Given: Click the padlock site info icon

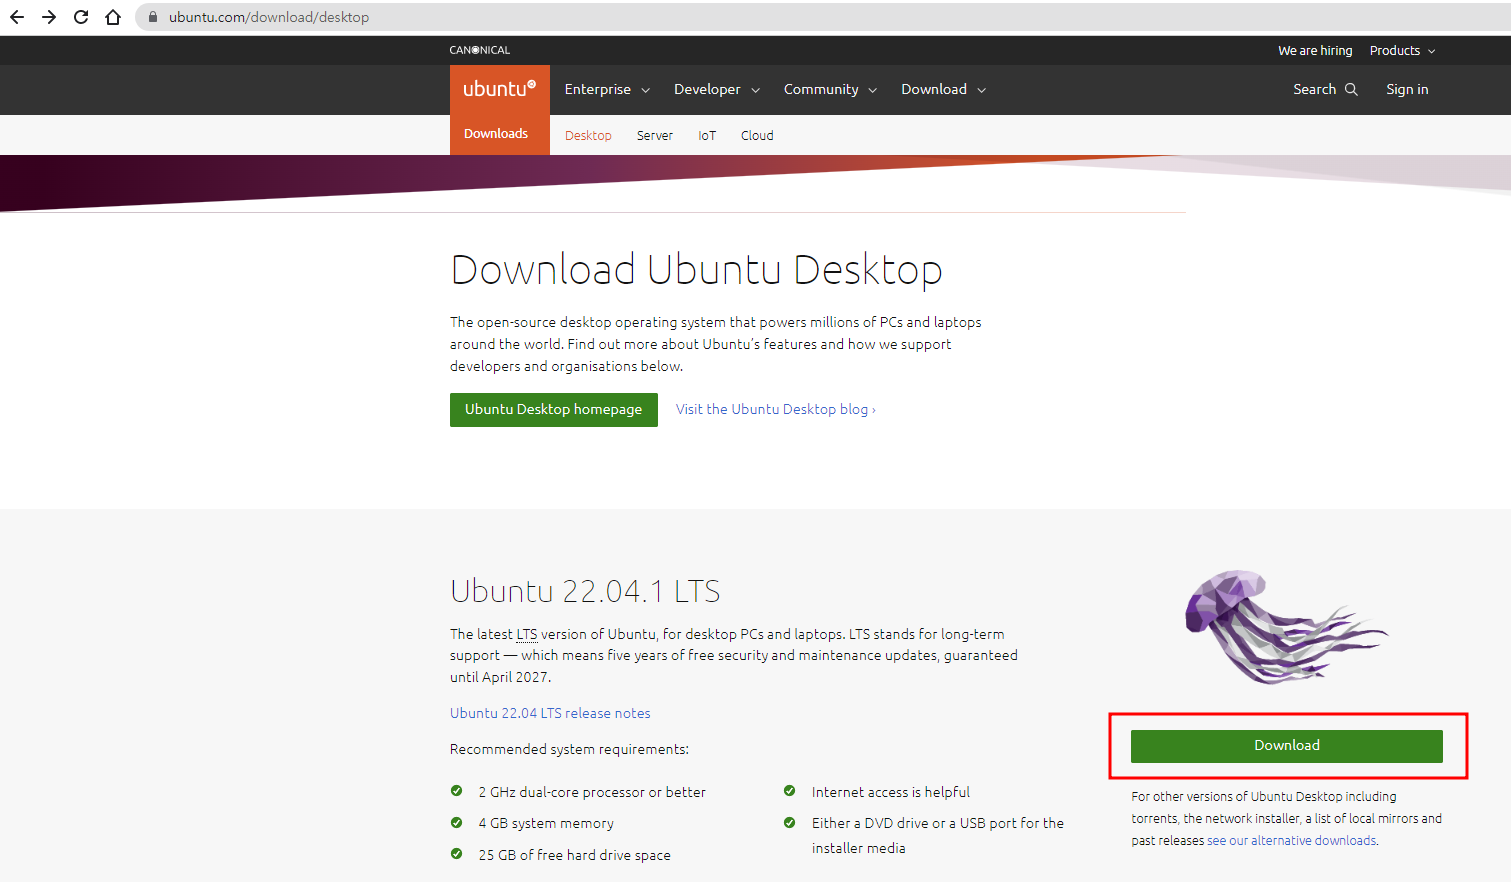Looking at the screenshot, I should tap(153, 17).
